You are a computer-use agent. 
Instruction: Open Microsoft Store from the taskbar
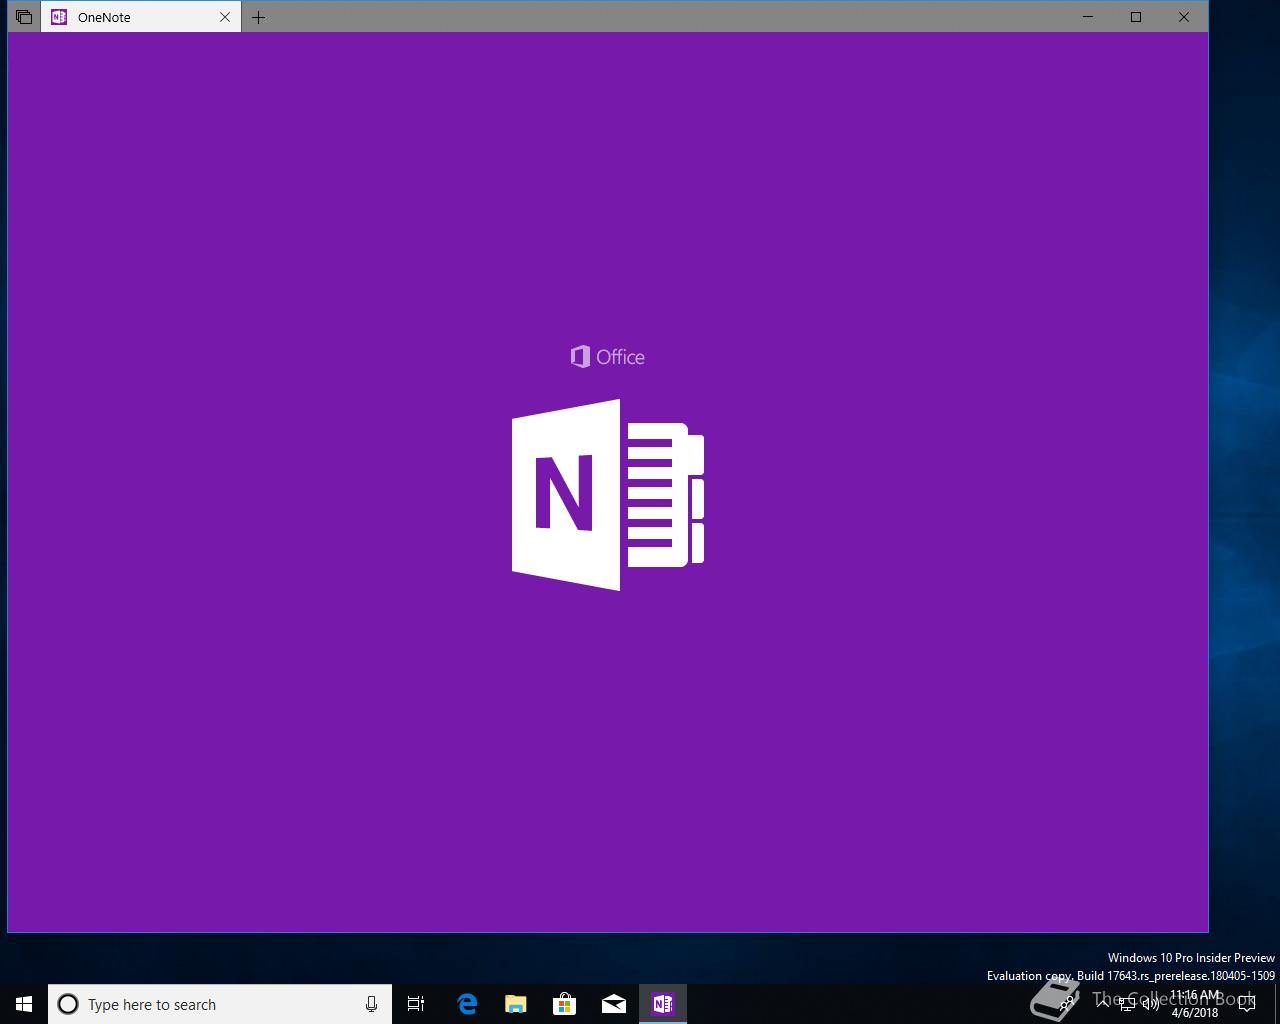[565, 1004]
